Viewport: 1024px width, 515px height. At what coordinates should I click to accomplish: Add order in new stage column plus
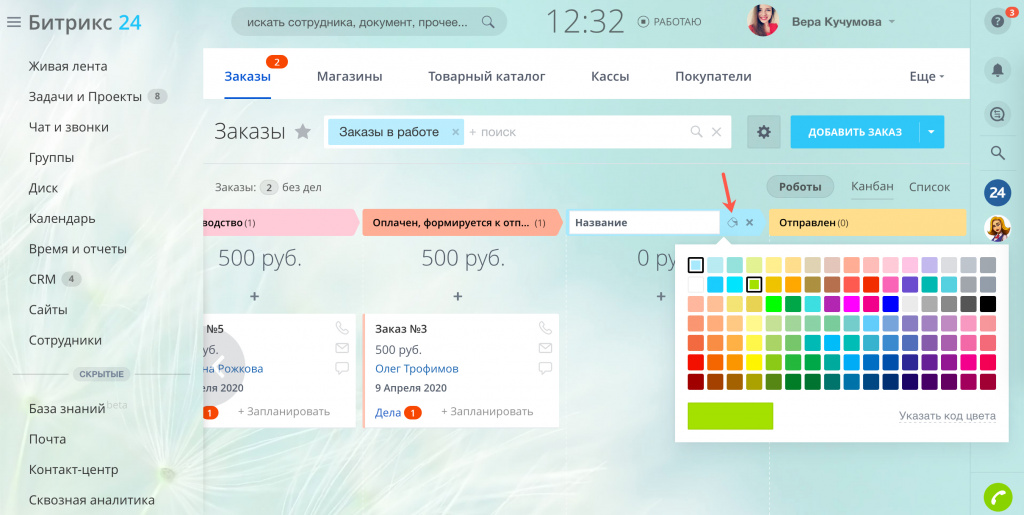[661, 296]
